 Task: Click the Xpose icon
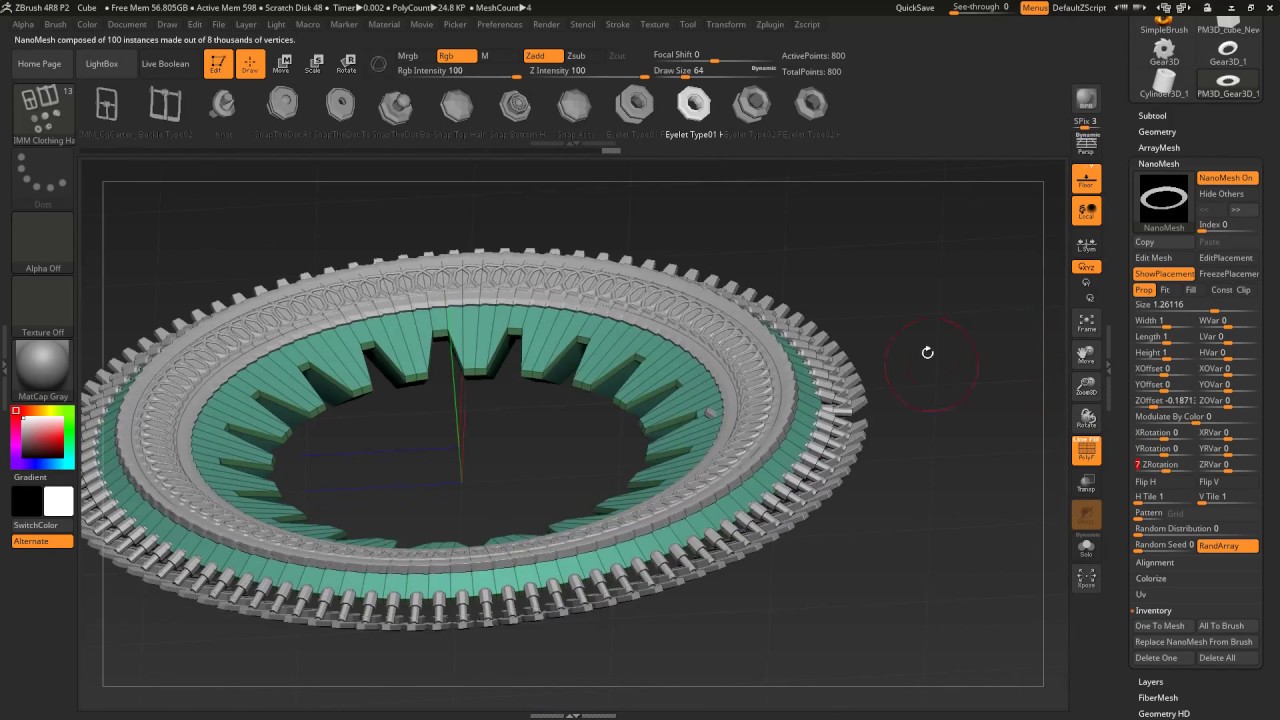(x=1086, y=578)
